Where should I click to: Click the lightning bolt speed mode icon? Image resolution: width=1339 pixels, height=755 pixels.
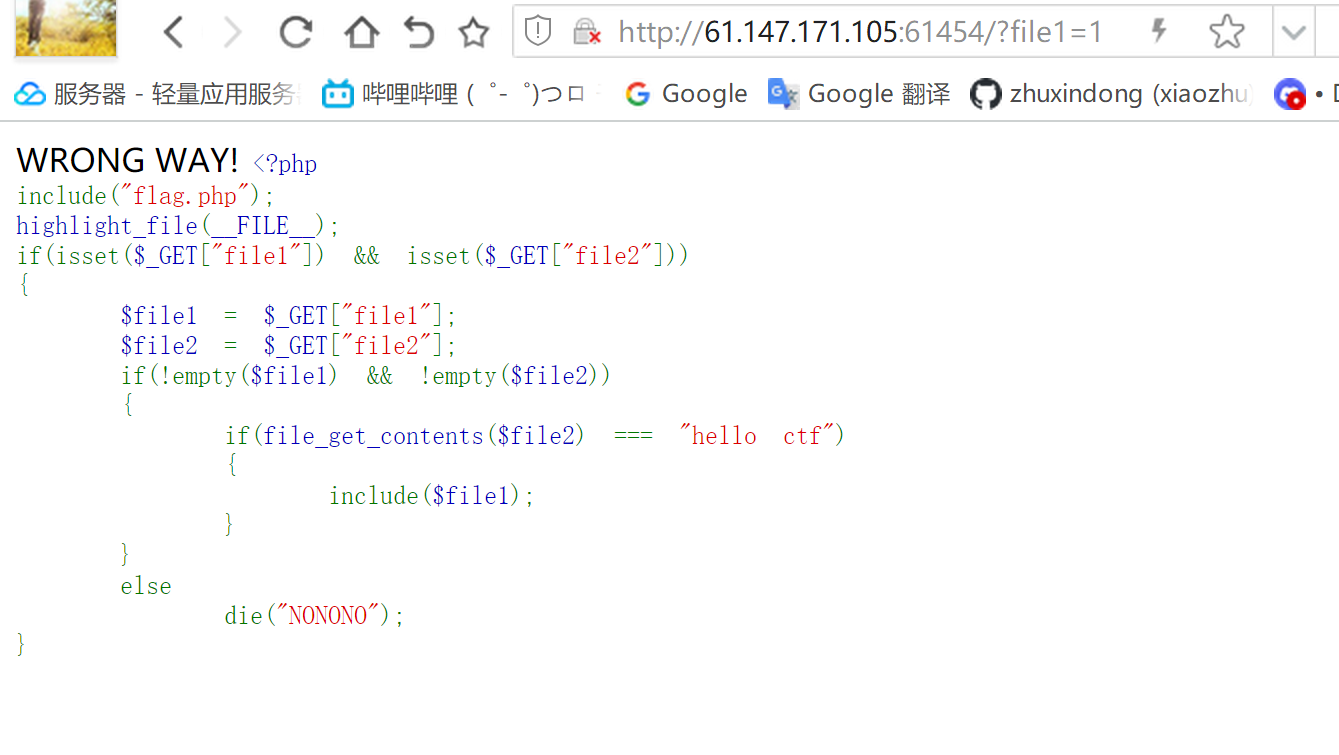(1159, 32)
